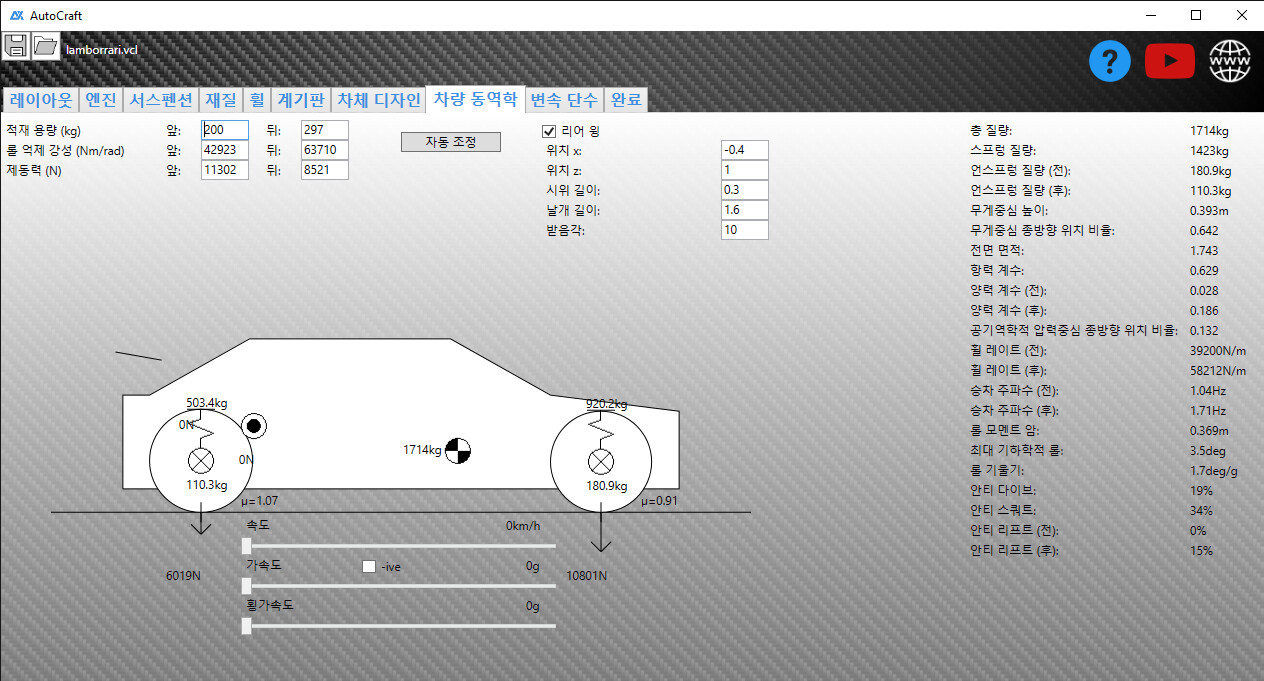Screen dimensions: 1264x681
Task: Click the save floppy disk icon
Action: [x=16, y=46]
